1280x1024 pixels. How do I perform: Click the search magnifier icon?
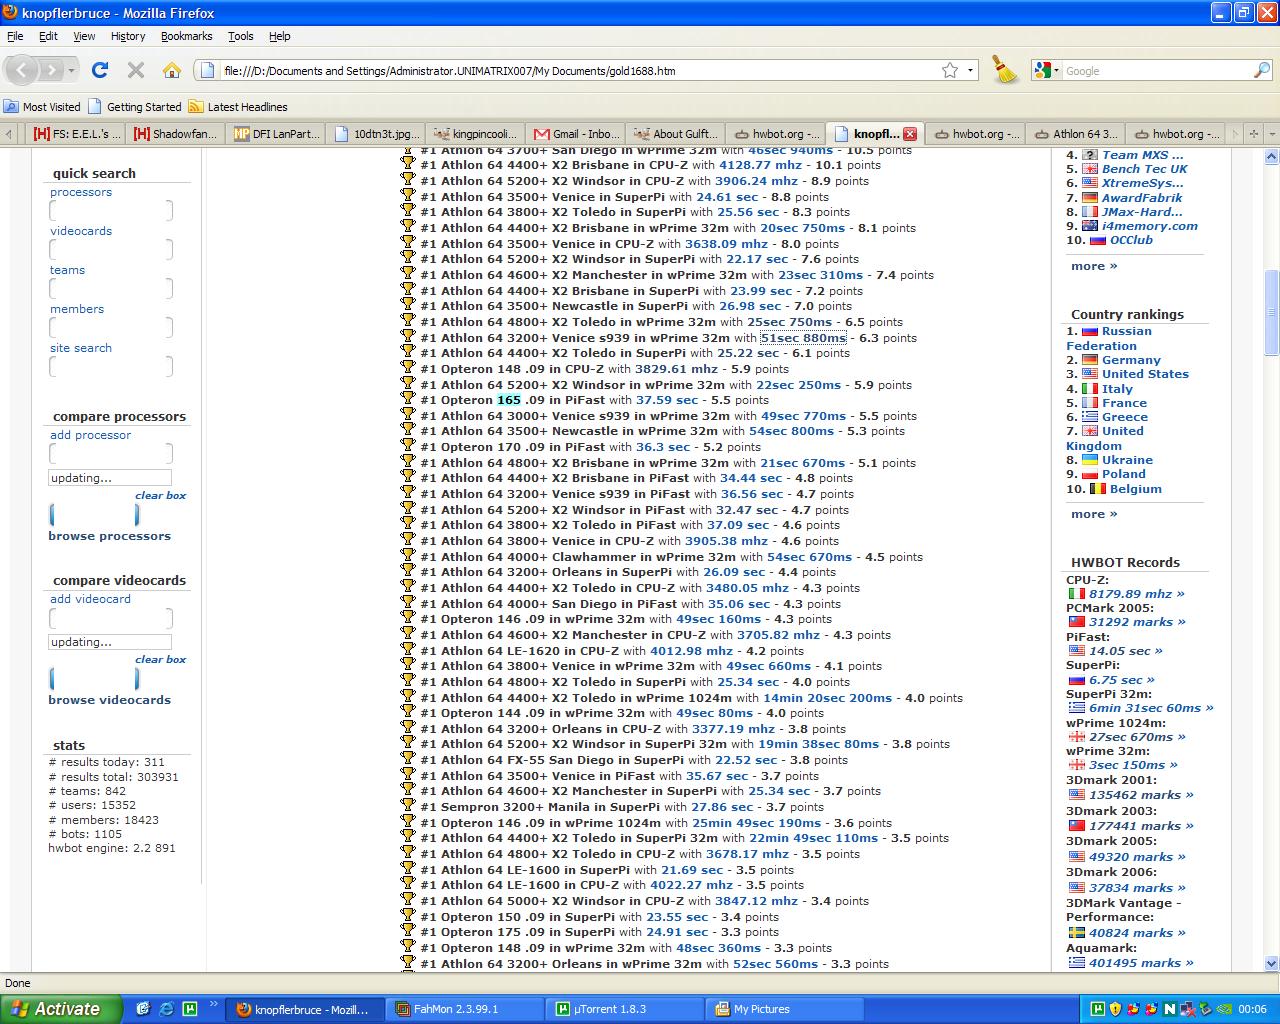[1262, 70]
